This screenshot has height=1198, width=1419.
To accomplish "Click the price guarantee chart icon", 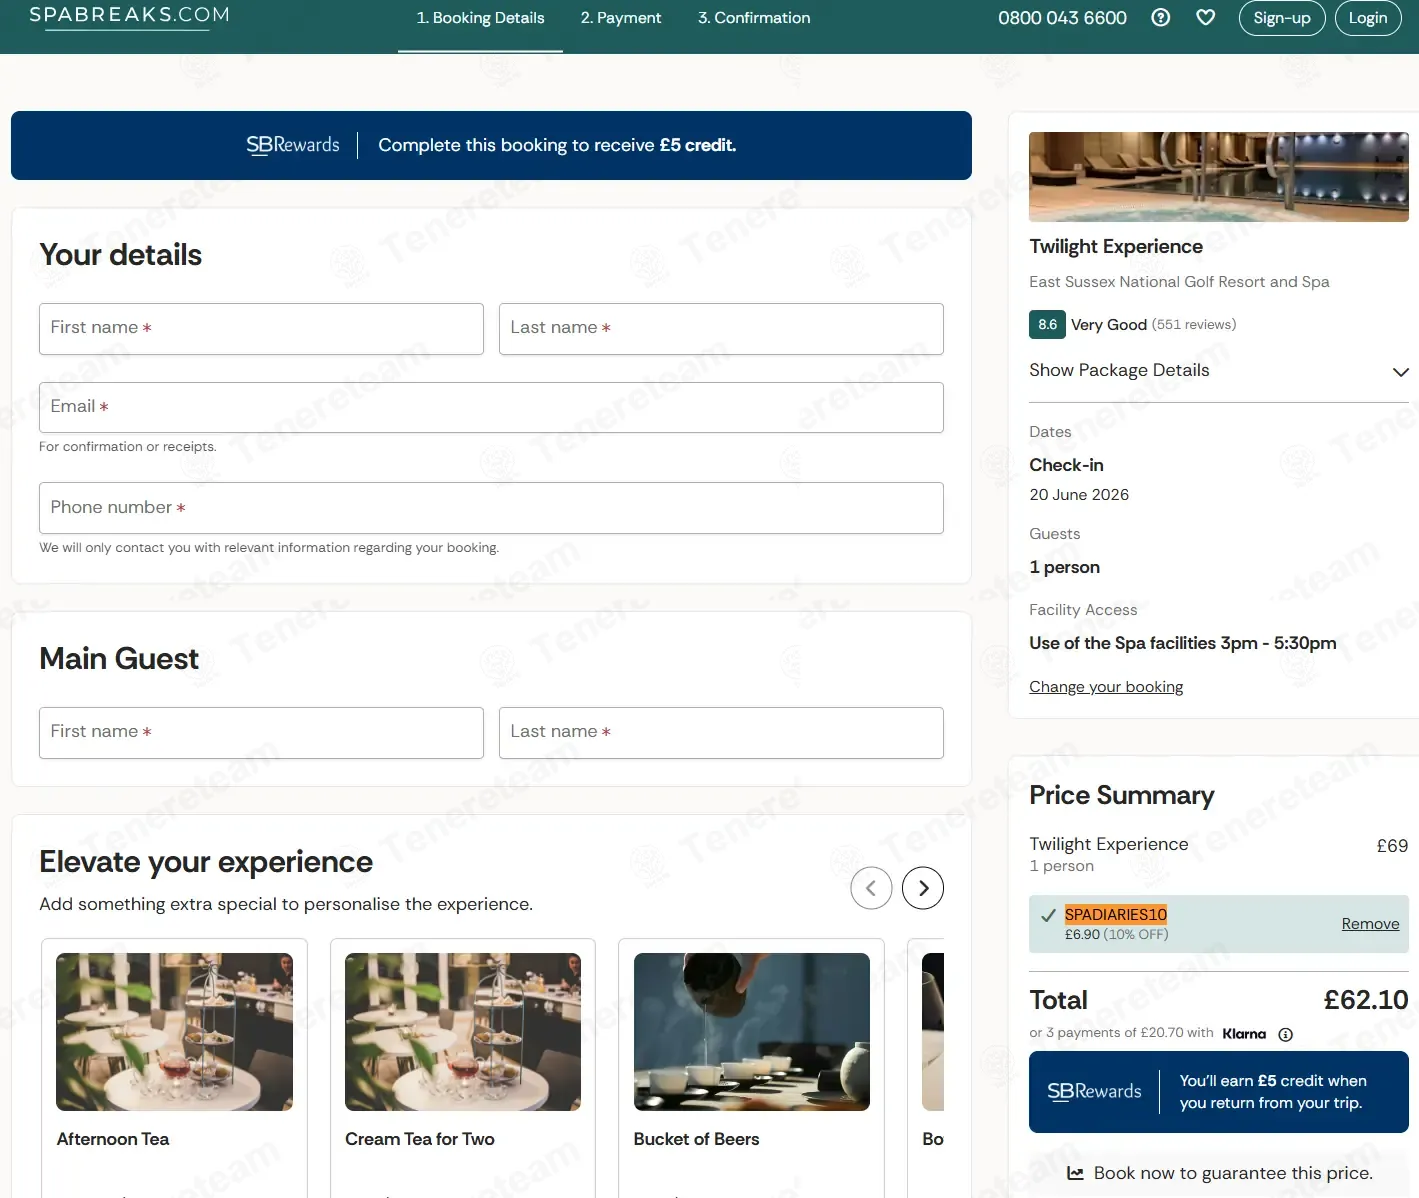I will coord(1076,1173).
